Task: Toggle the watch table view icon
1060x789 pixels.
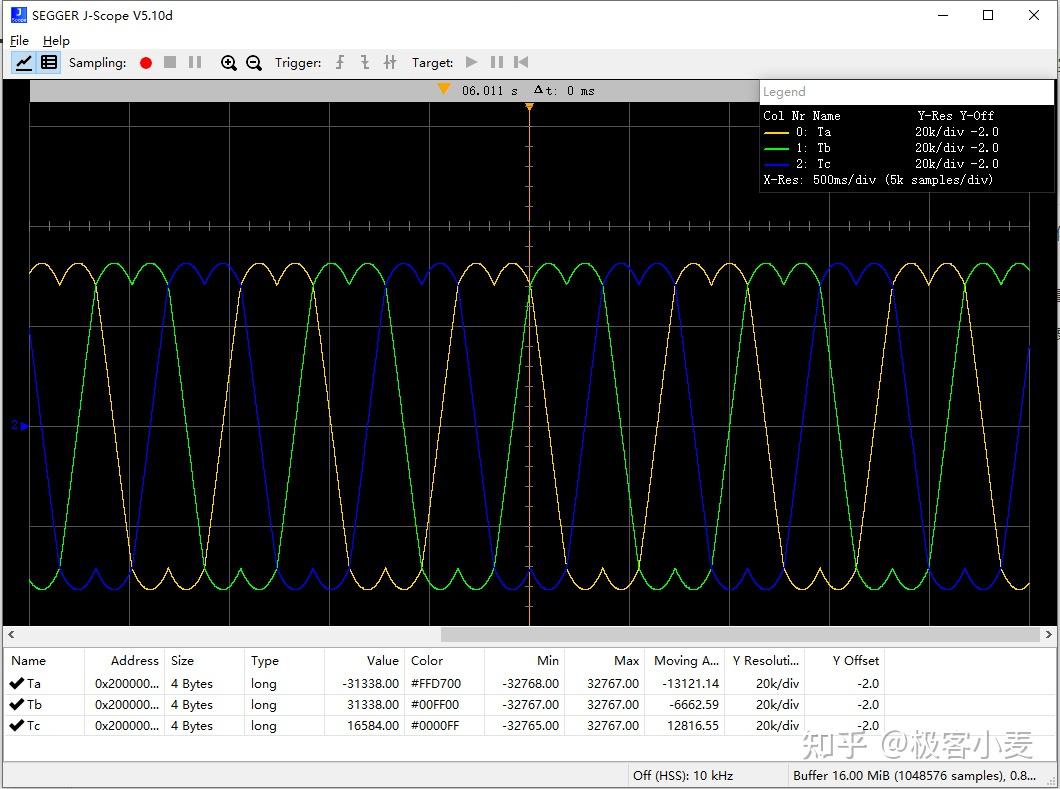Action: pos(48,62)
